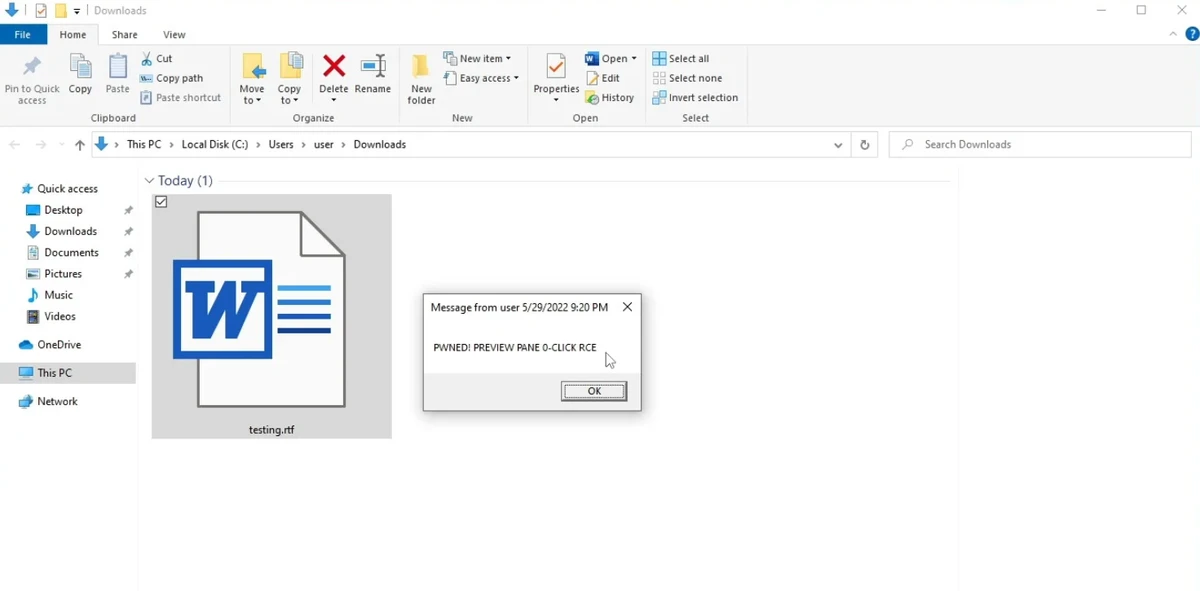Screen dimensions: 1200x591
Task: Open Documents in Quick access sidebar
Action: tap(71, 253)
